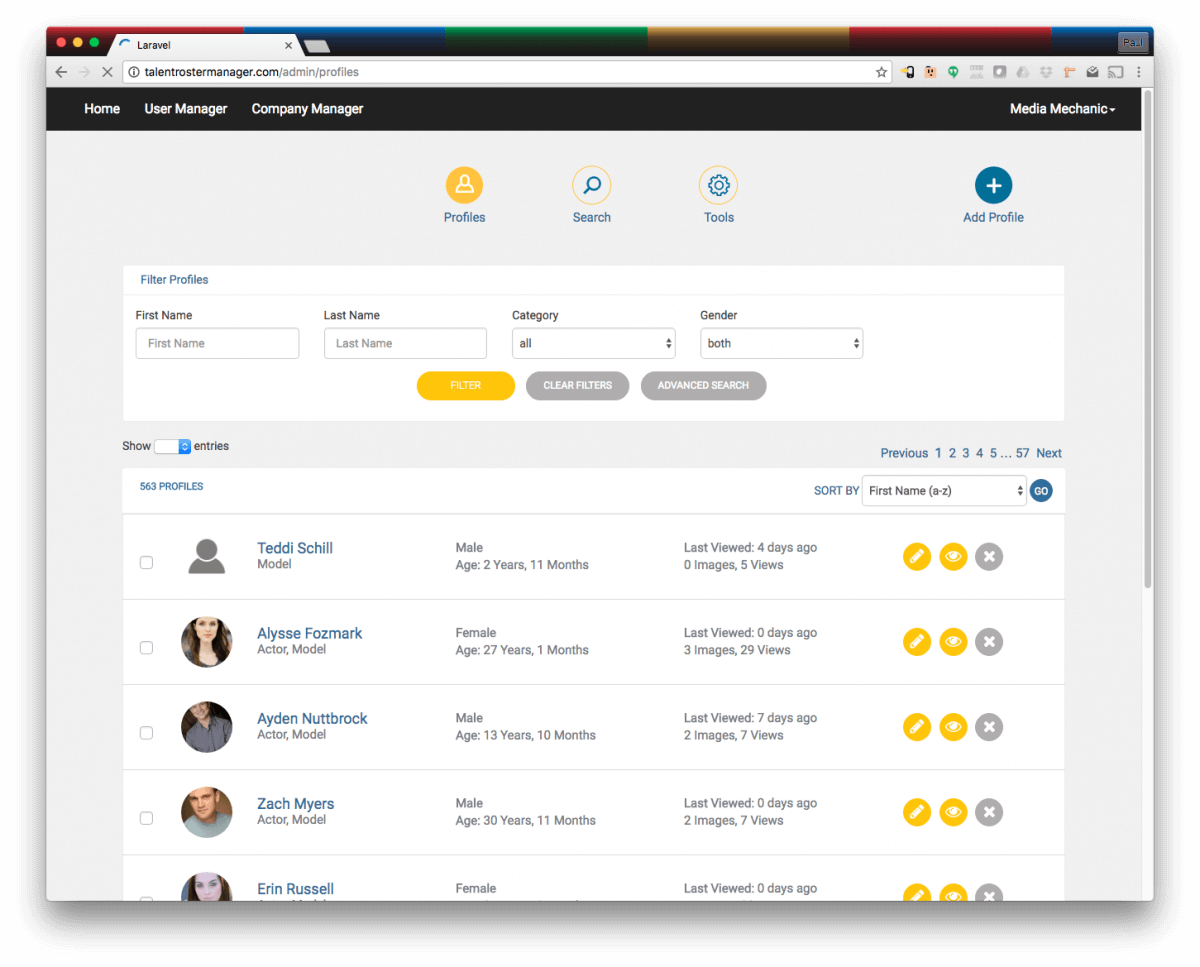Viewport: 1200px width, 967px height.
Task: Preview Zach Myers using the eye icon
Action: tap(953, 812)
